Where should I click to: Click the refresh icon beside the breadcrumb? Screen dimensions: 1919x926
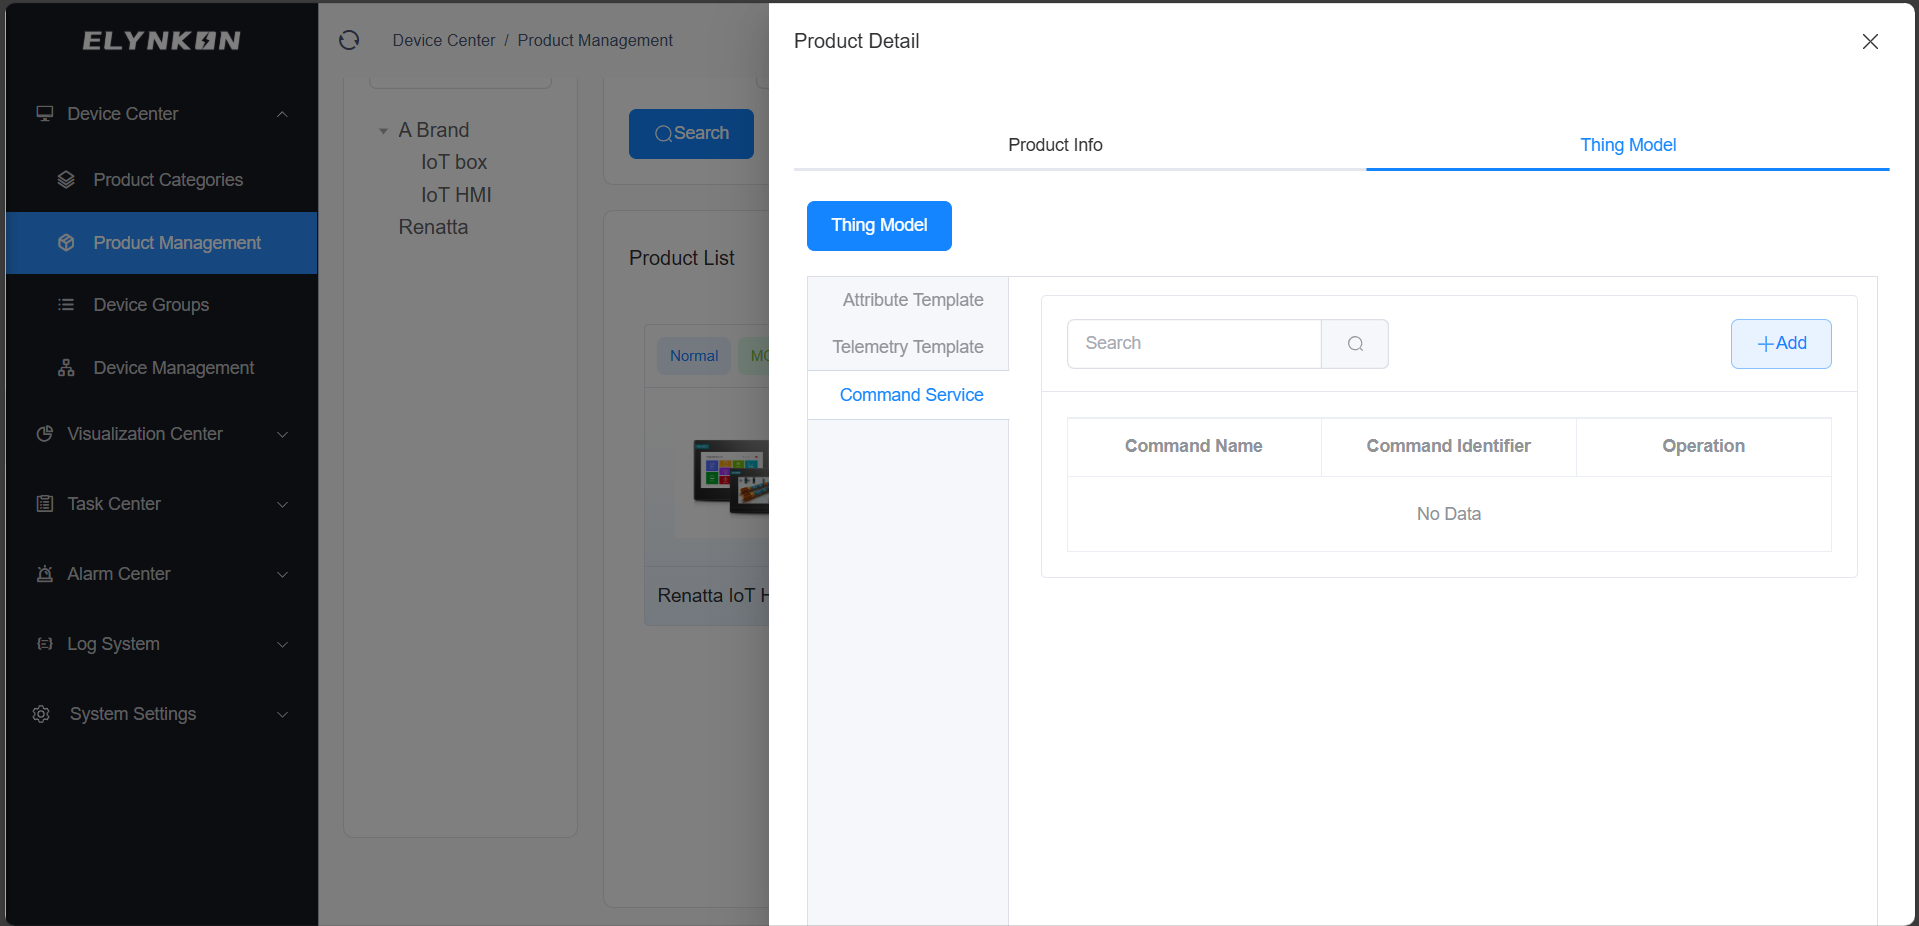(x=349, y=40)
